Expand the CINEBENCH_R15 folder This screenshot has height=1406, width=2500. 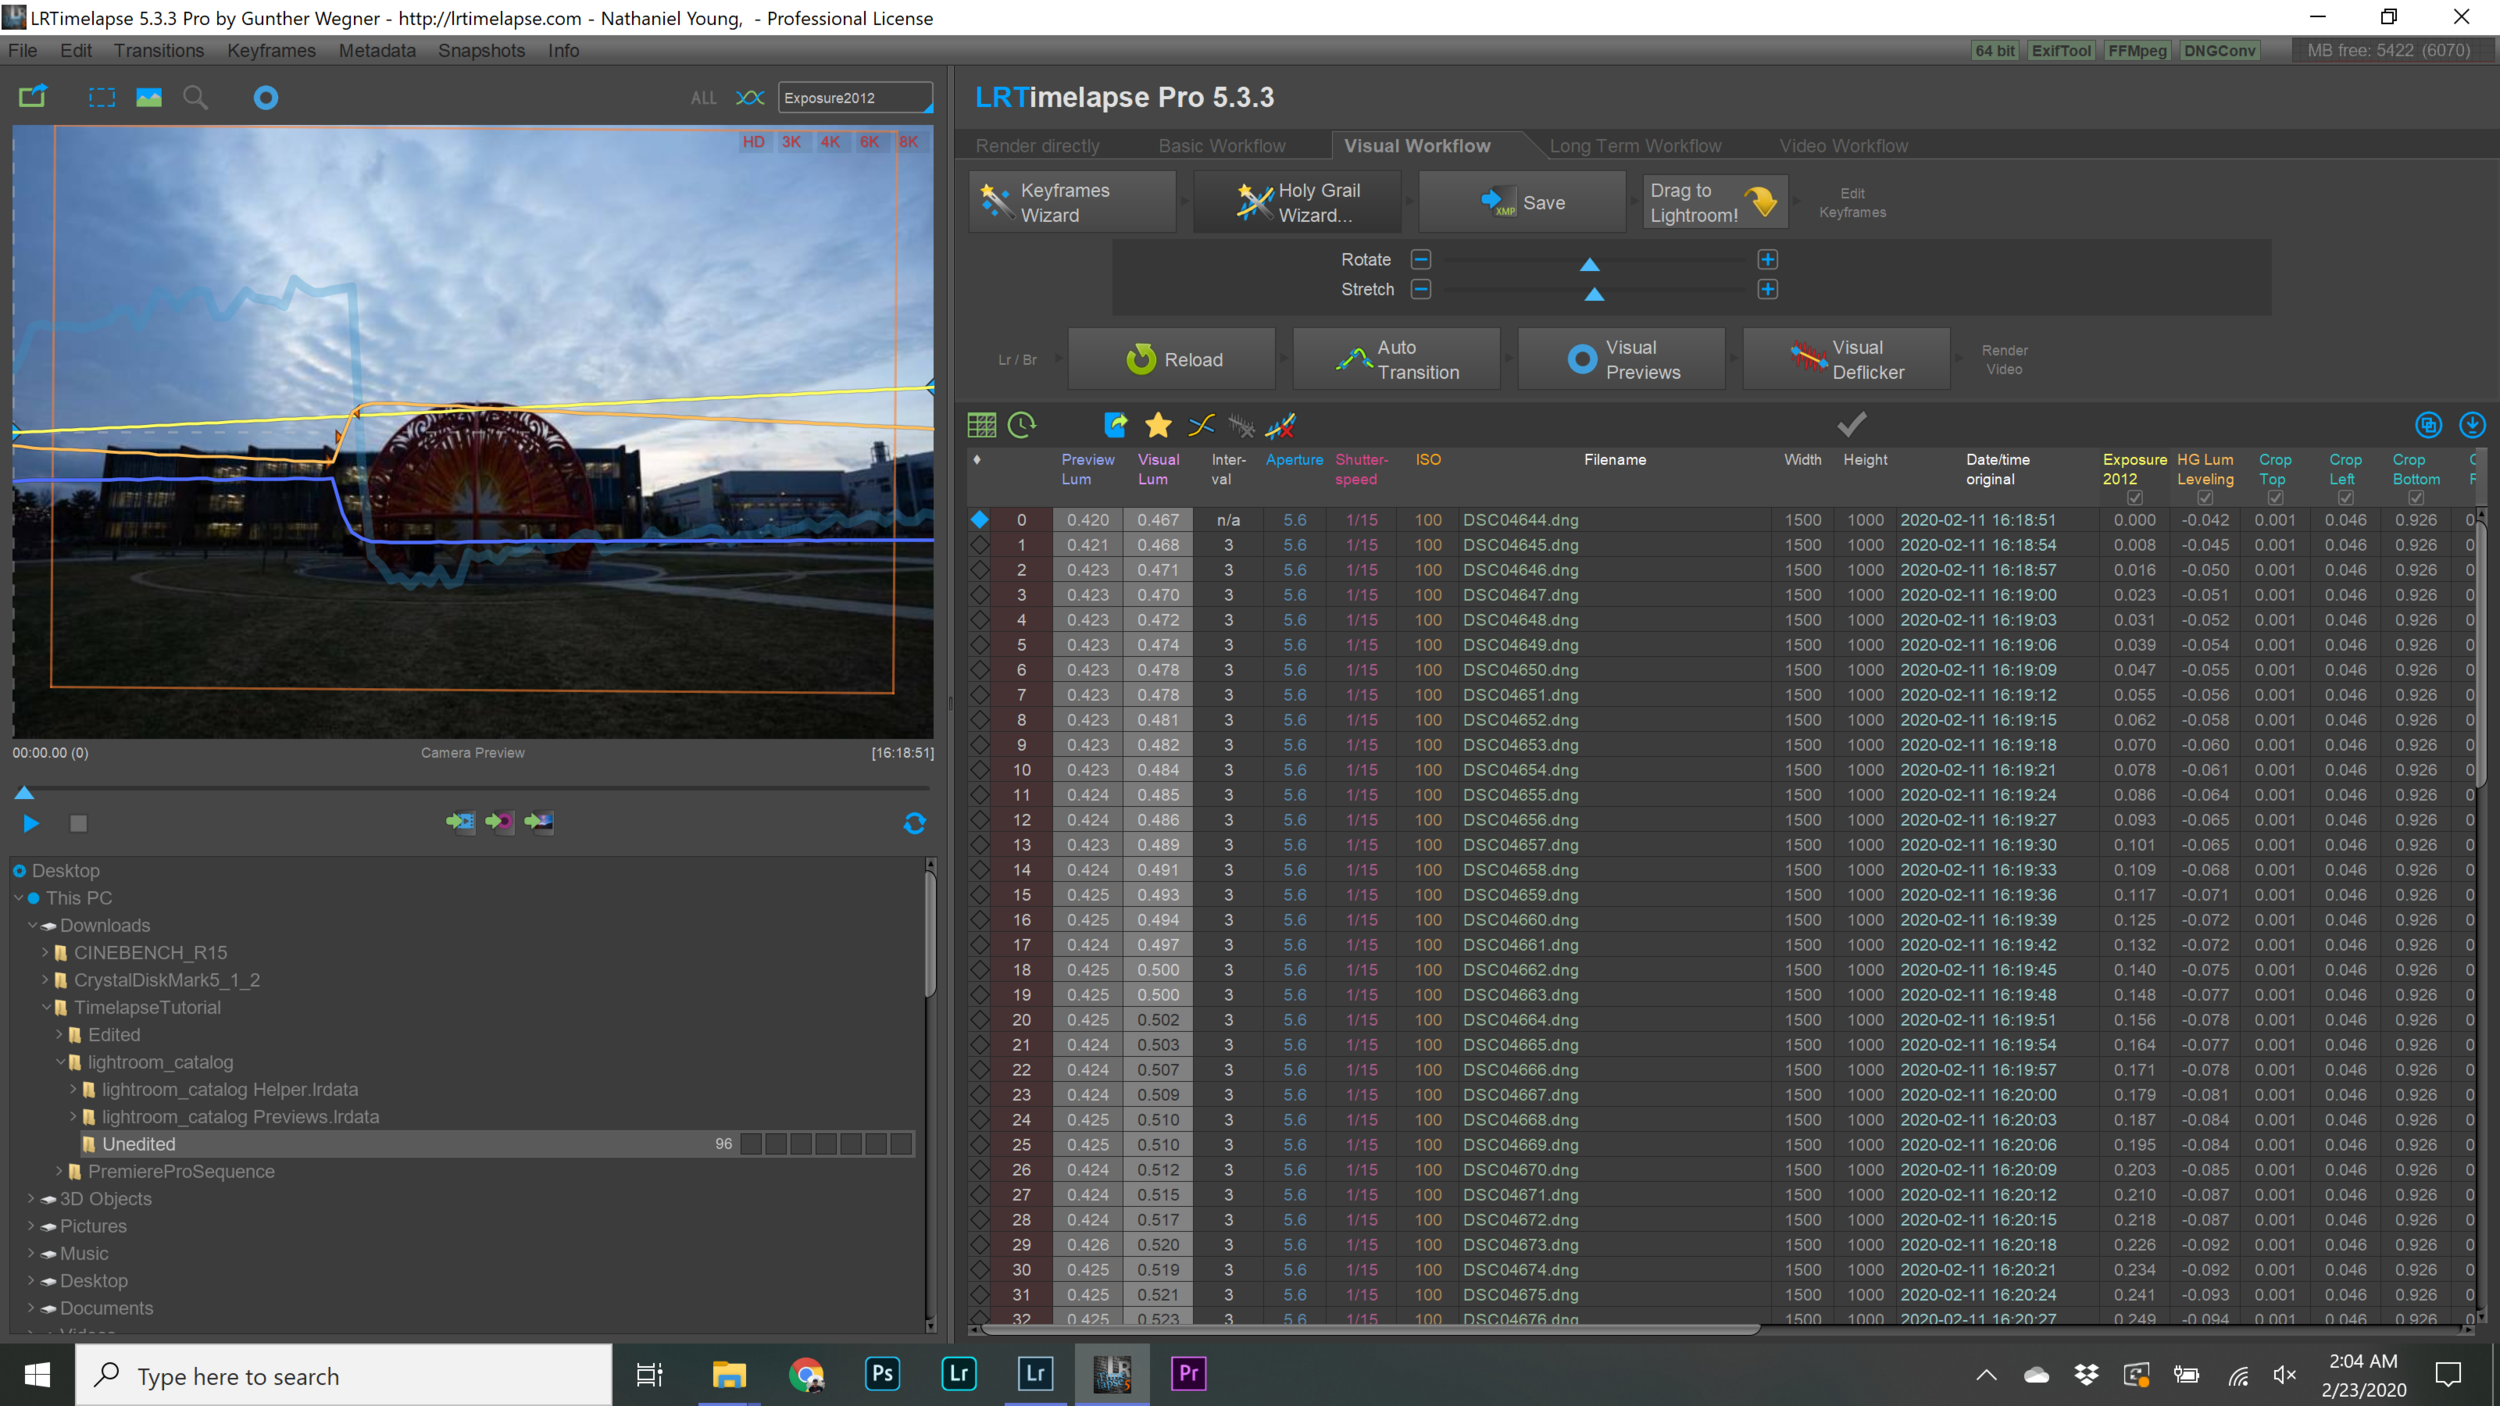[45, 952]
